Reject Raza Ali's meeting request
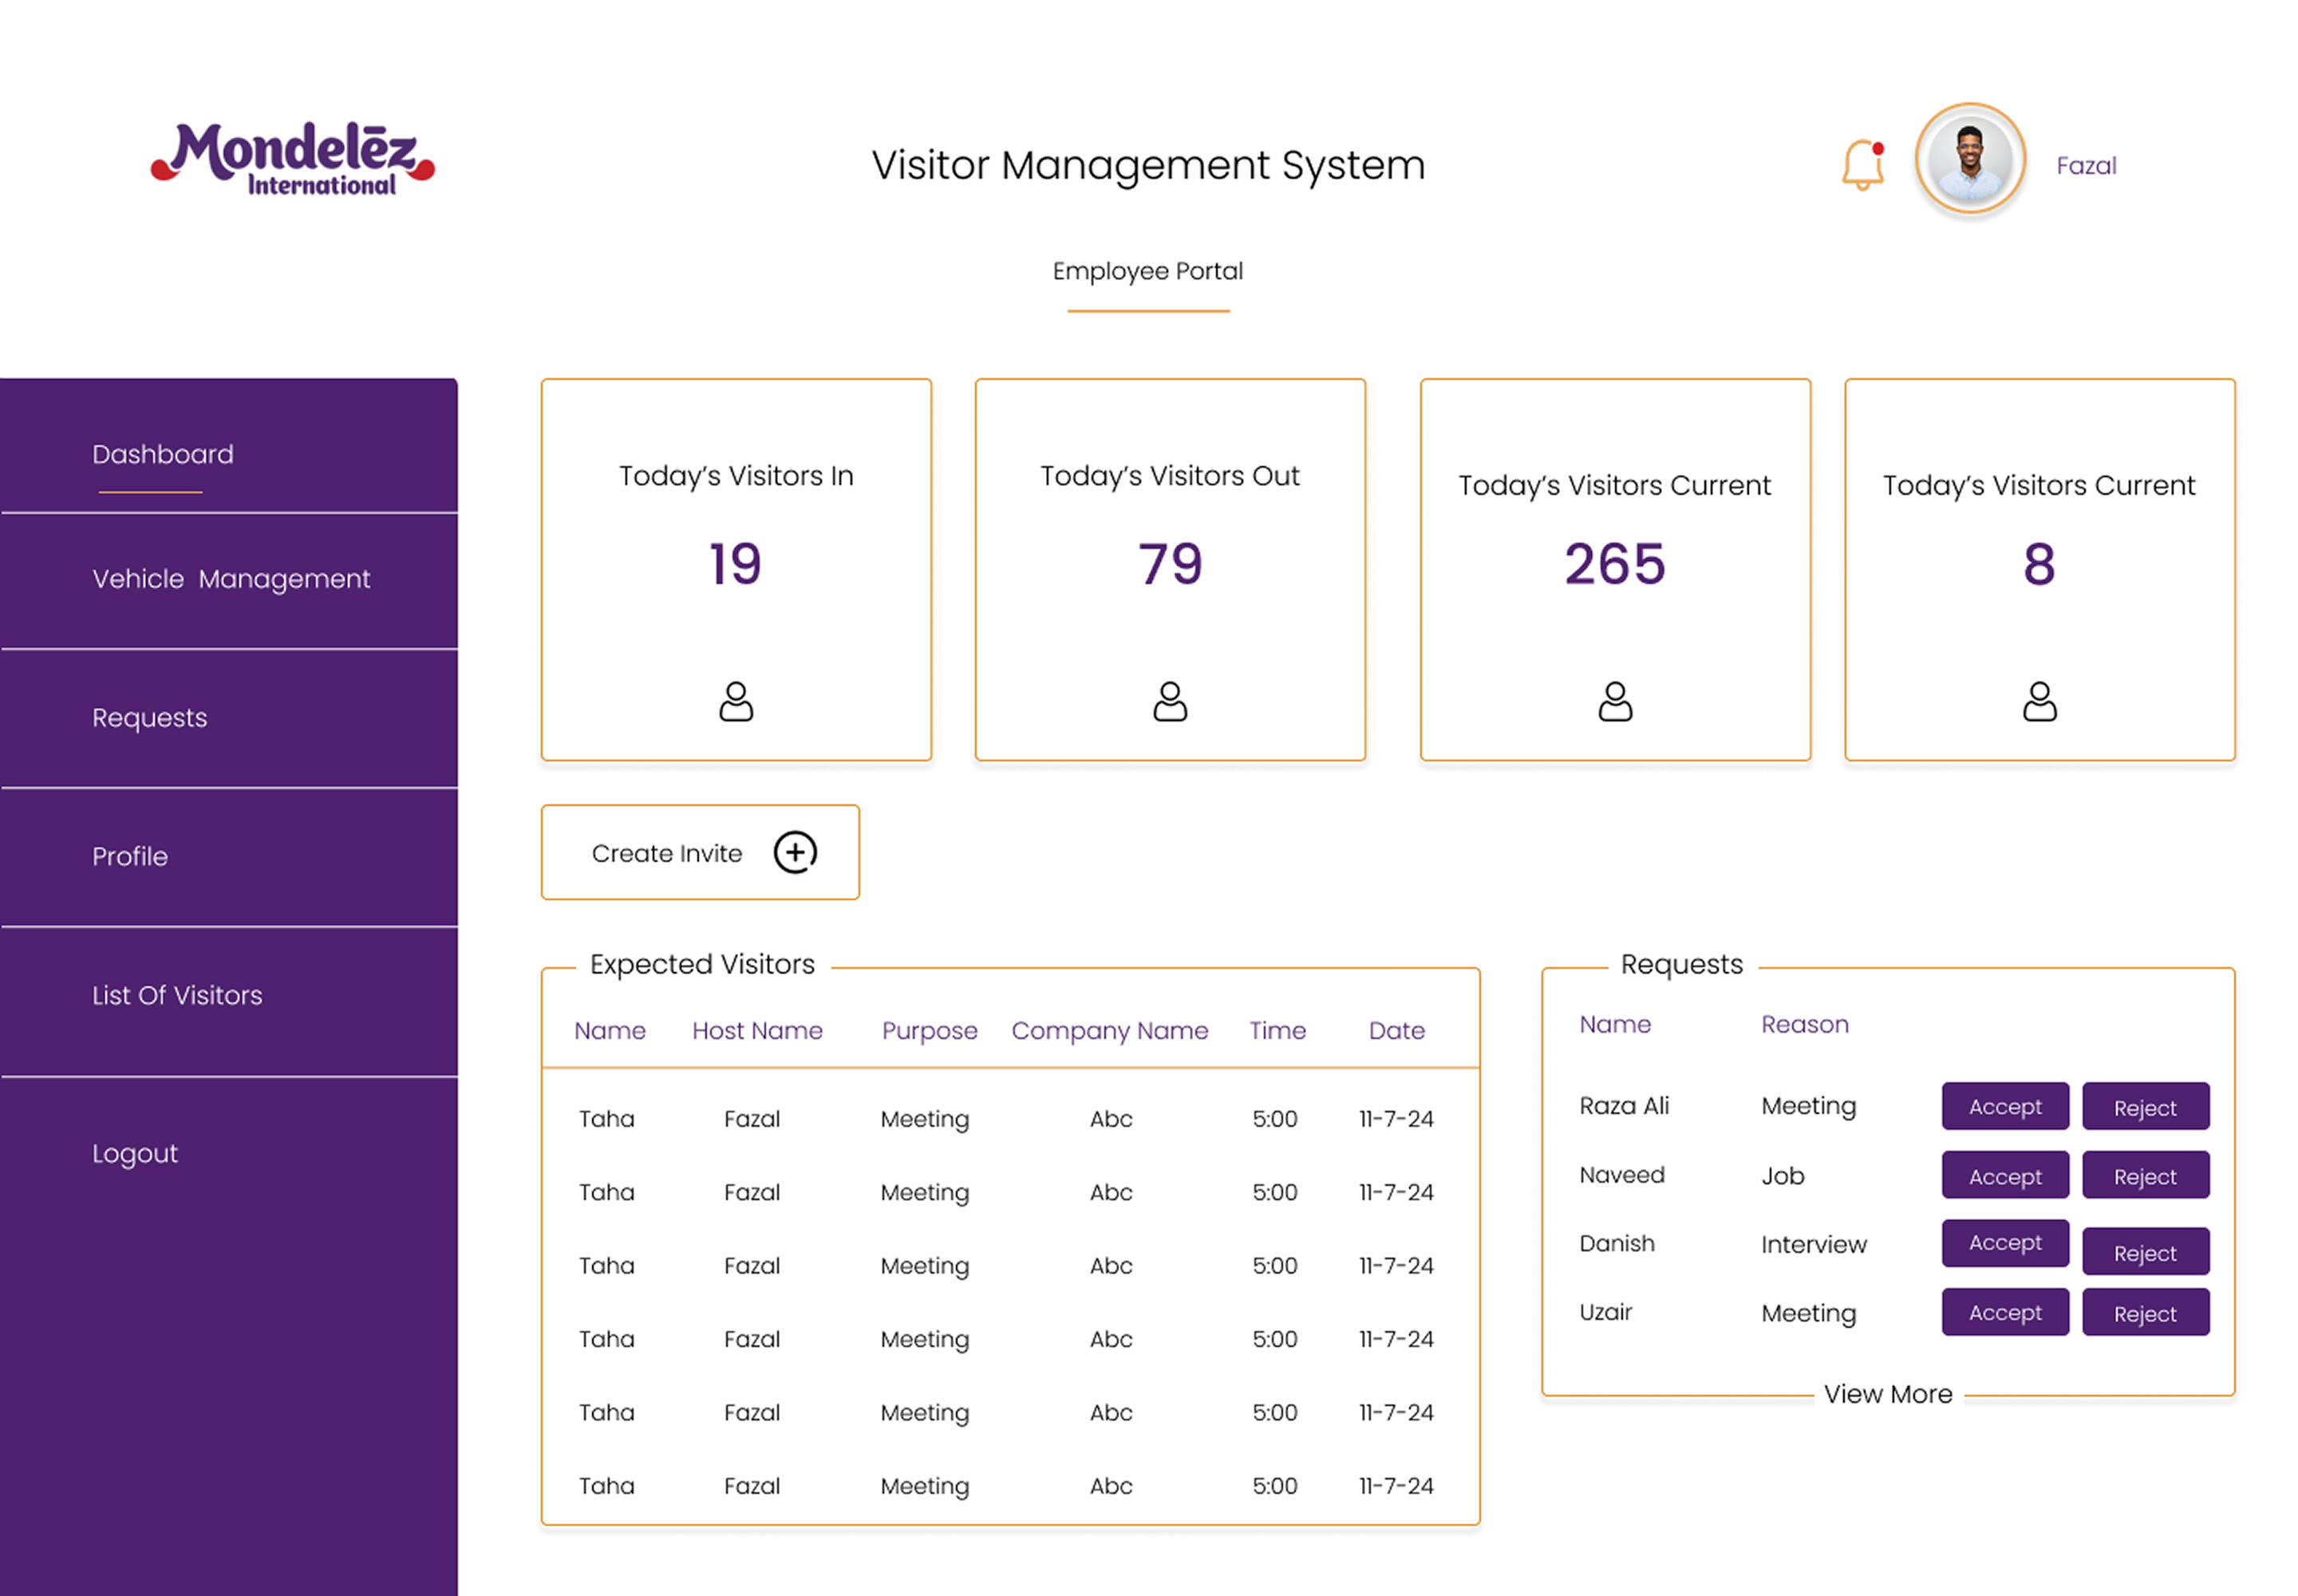Screen dimensions: 2298x1596 (x=2145, y=1106)
